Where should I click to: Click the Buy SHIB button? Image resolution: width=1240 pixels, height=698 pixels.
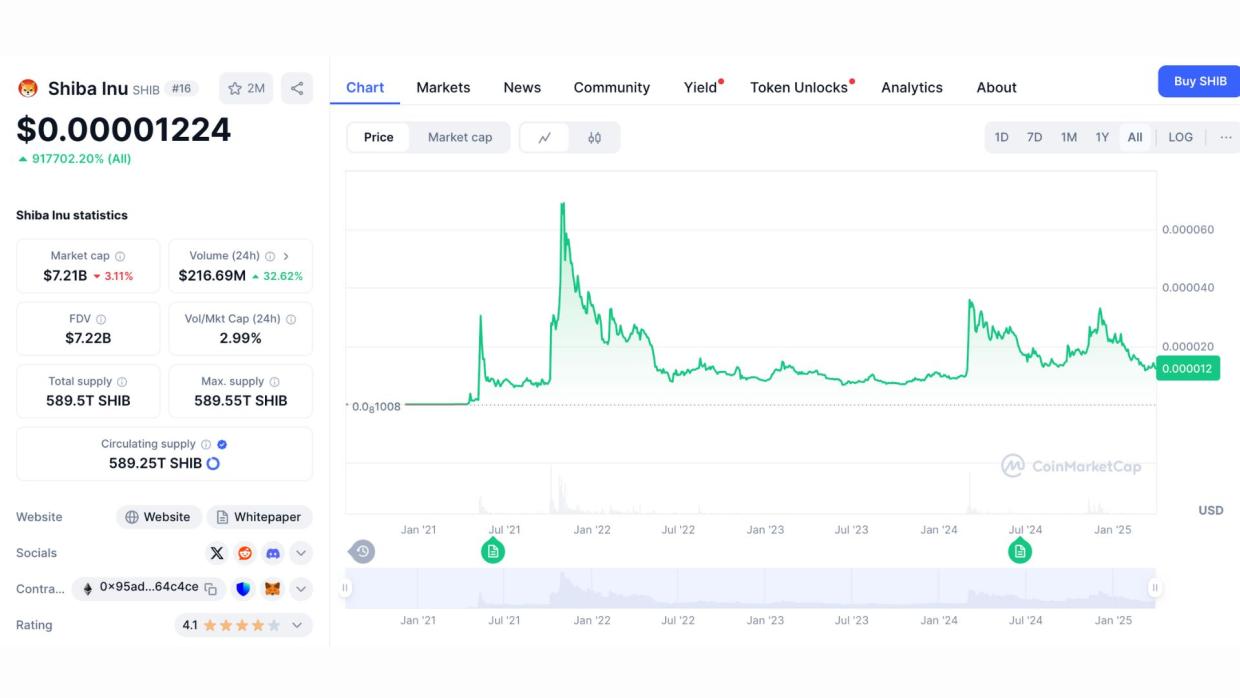1199,81
